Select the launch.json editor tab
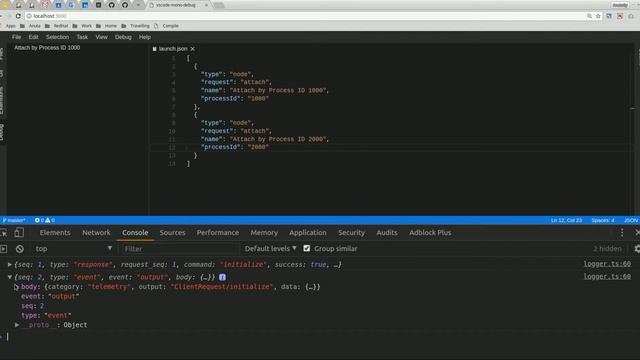640x360 pixels. click(x=173, y=49)
